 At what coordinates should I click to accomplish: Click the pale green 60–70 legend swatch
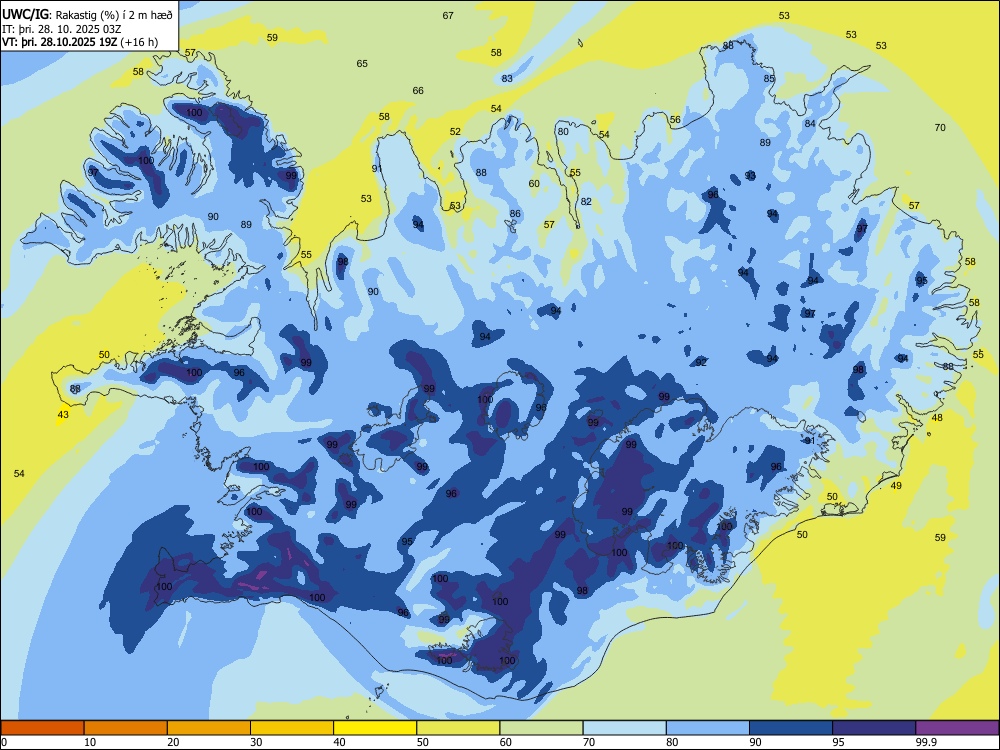coord(541,728)
